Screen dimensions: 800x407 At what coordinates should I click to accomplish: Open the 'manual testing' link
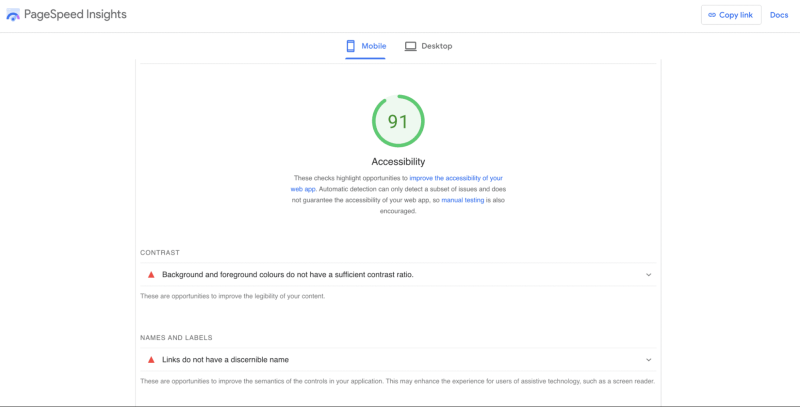[x=463, y=200]
